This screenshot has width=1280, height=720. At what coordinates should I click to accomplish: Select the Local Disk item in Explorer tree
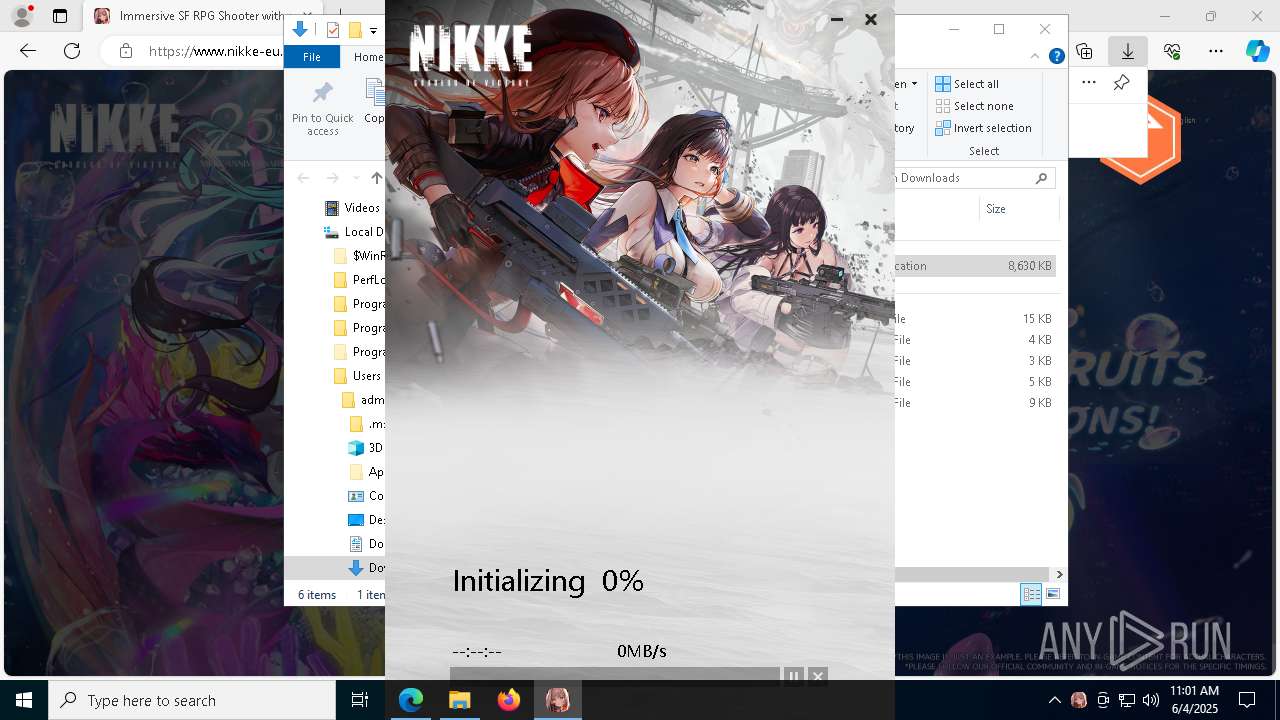(355, 232)
